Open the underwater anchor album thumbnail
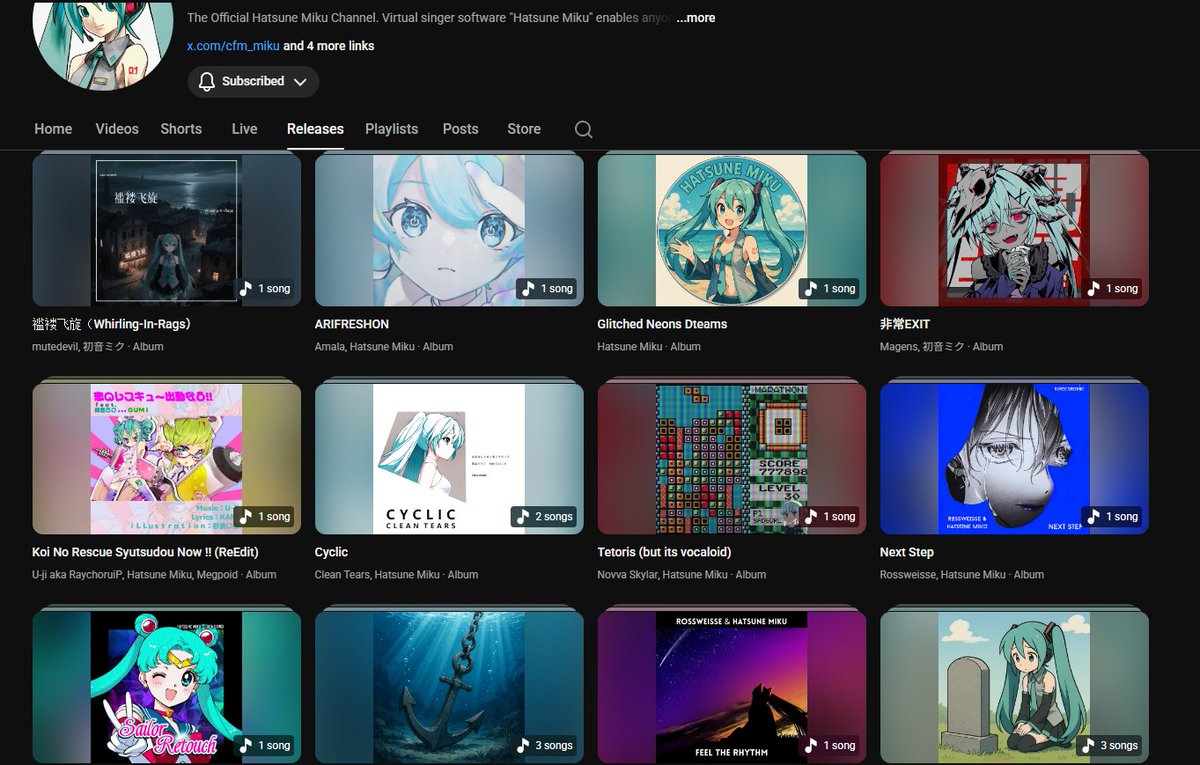This screenshot has width=1200, height=765. 449,687
